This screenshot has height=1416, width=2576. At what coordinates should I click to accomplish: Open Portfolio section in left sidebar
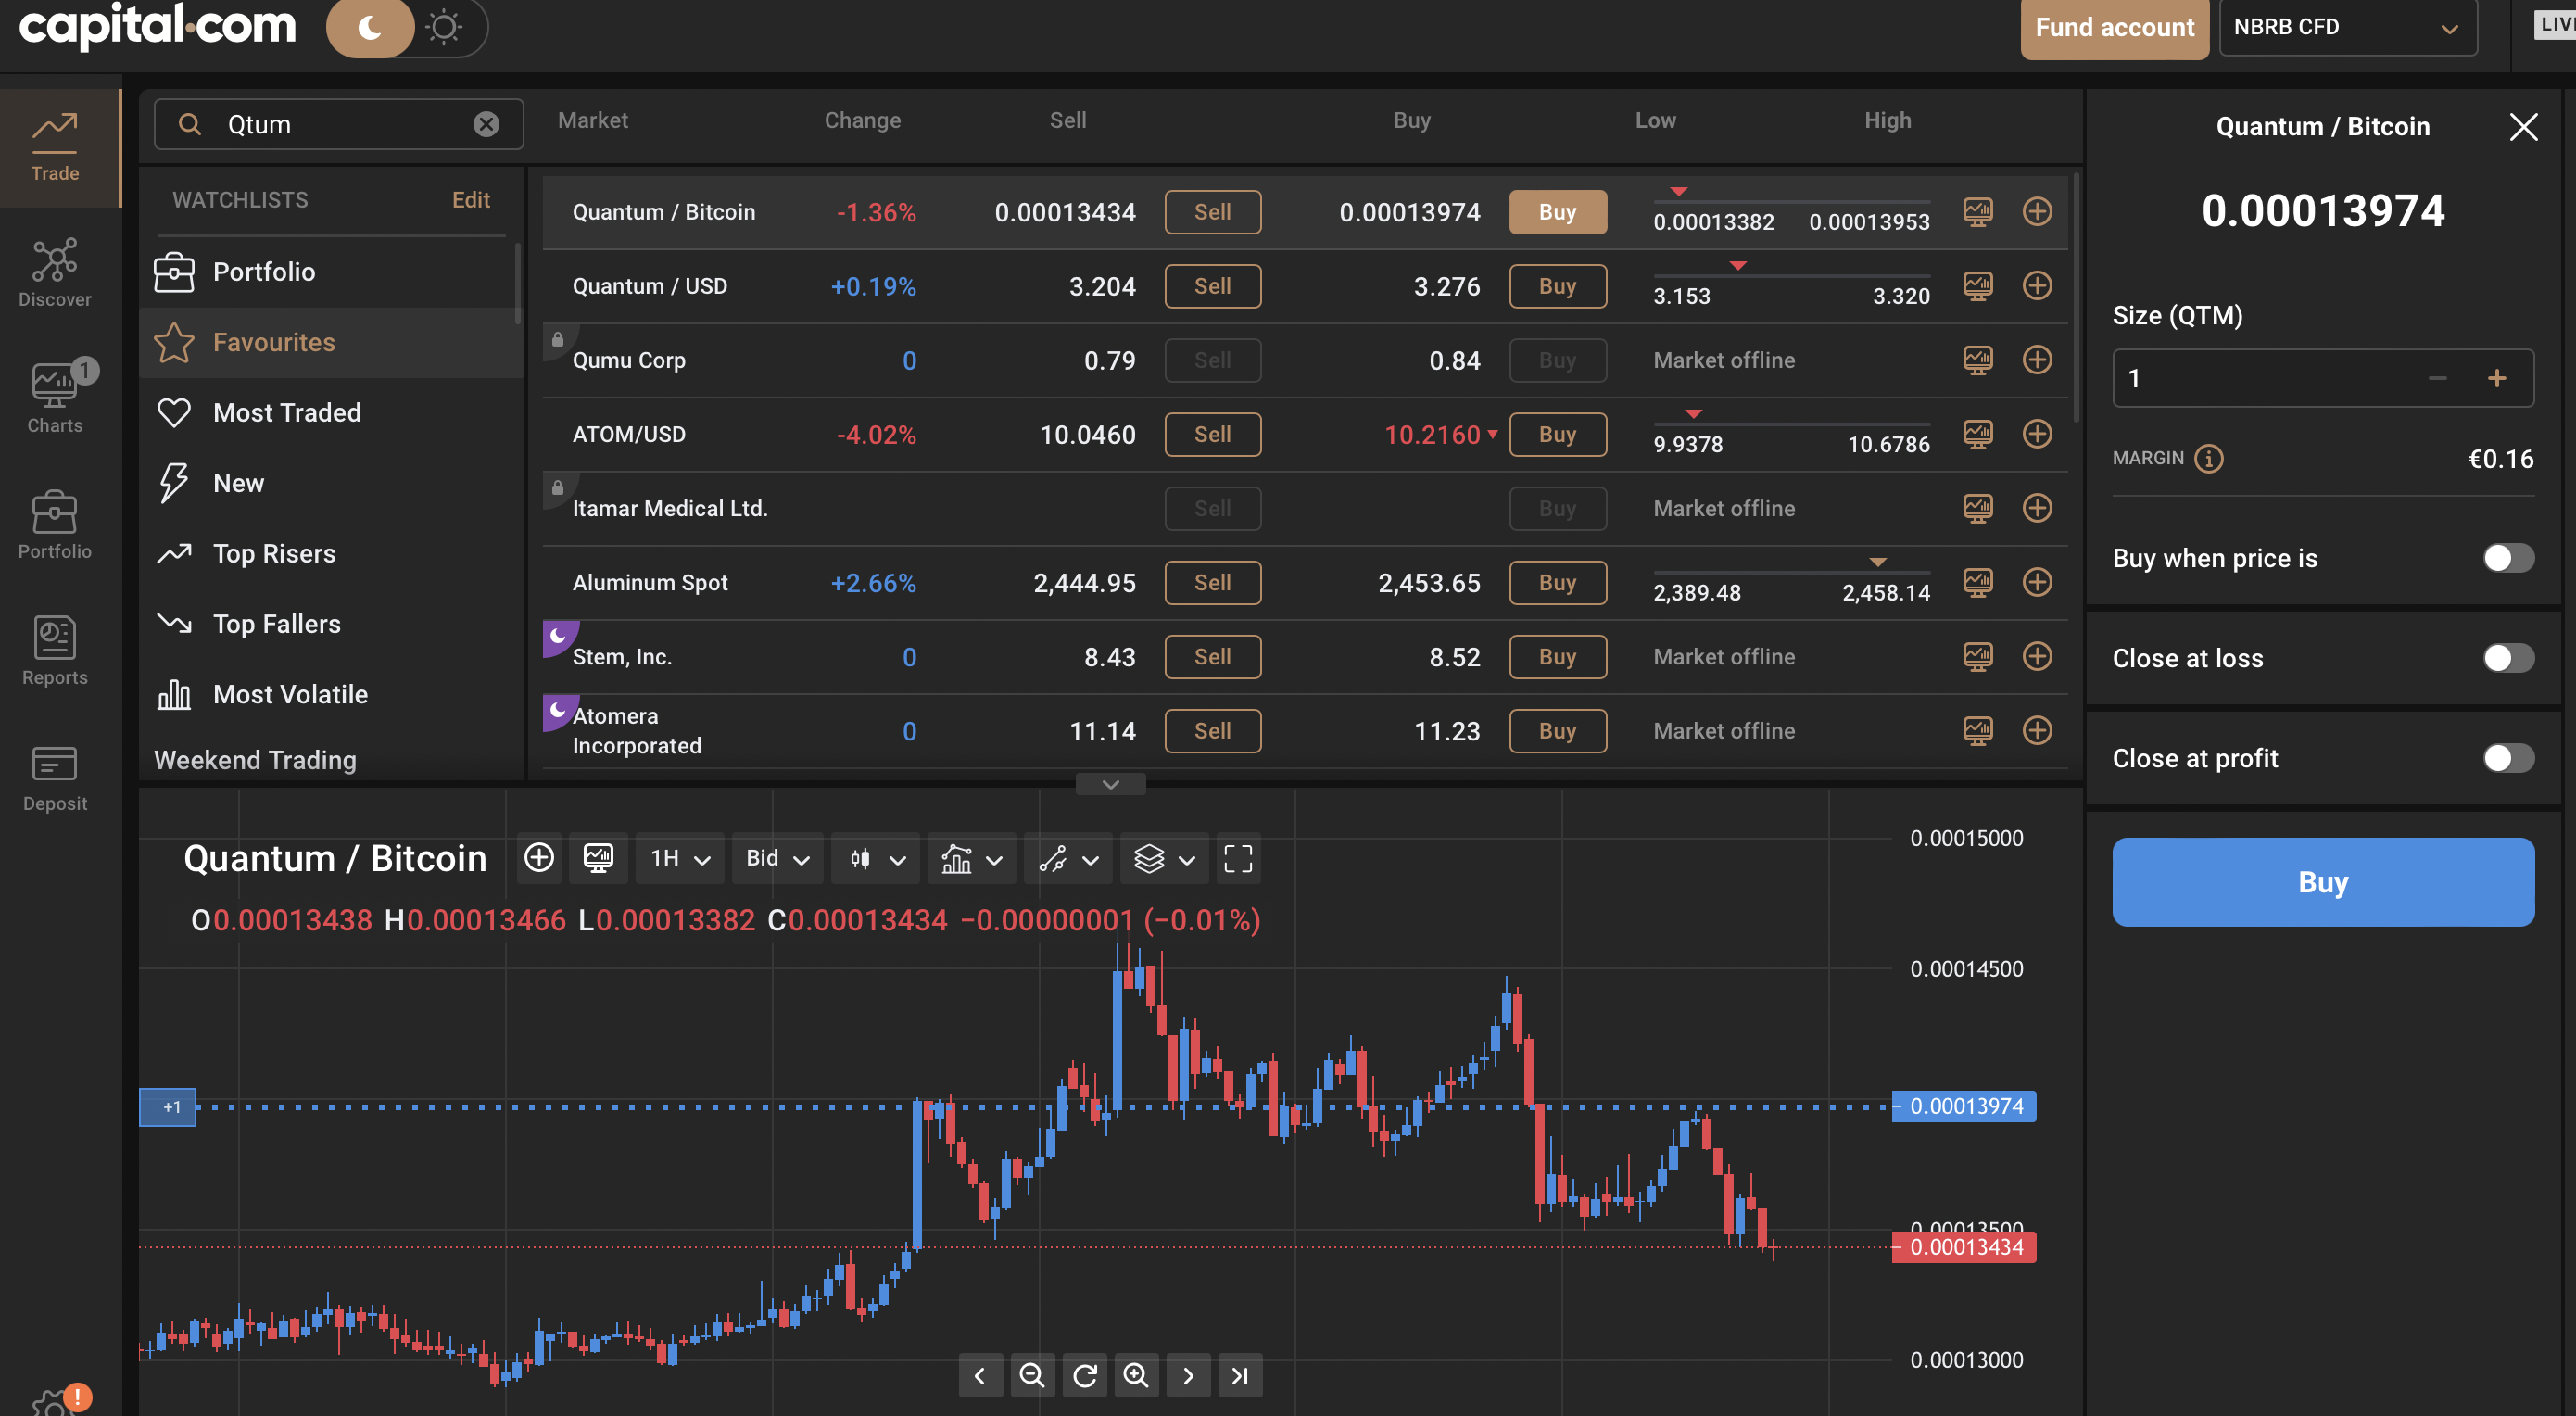click(x=55, y=525)
